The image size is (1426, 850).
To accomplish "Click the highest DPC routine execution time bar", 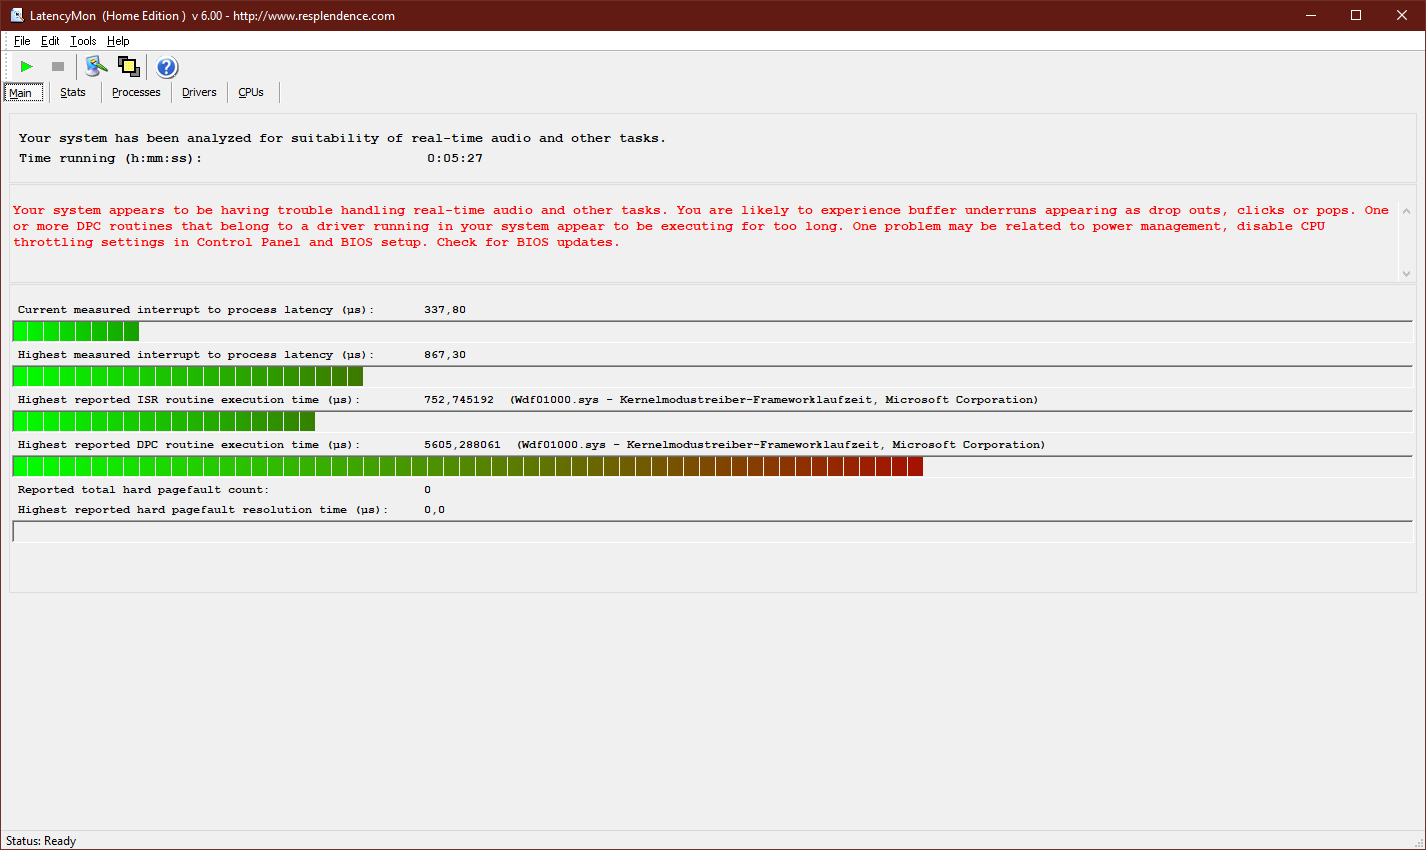I will 712,466.
